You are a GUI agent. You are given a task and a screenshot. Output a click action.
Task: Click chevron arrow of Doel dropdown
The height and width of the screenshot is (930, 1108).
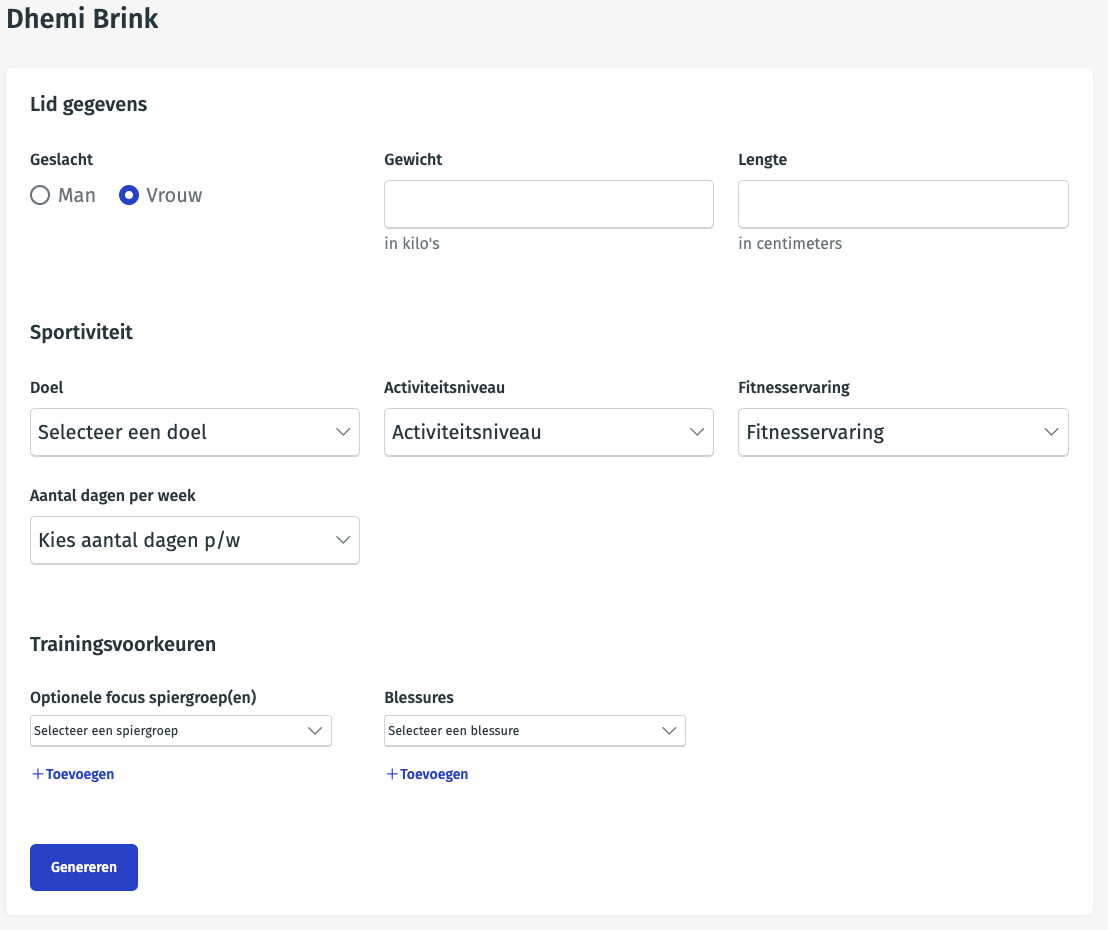[x=343, y=432]
